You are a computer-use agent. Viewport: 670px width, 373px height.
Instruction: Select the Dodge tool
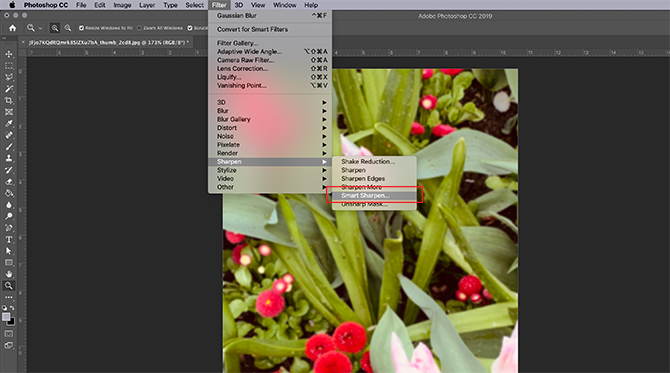tap(9, 216)
